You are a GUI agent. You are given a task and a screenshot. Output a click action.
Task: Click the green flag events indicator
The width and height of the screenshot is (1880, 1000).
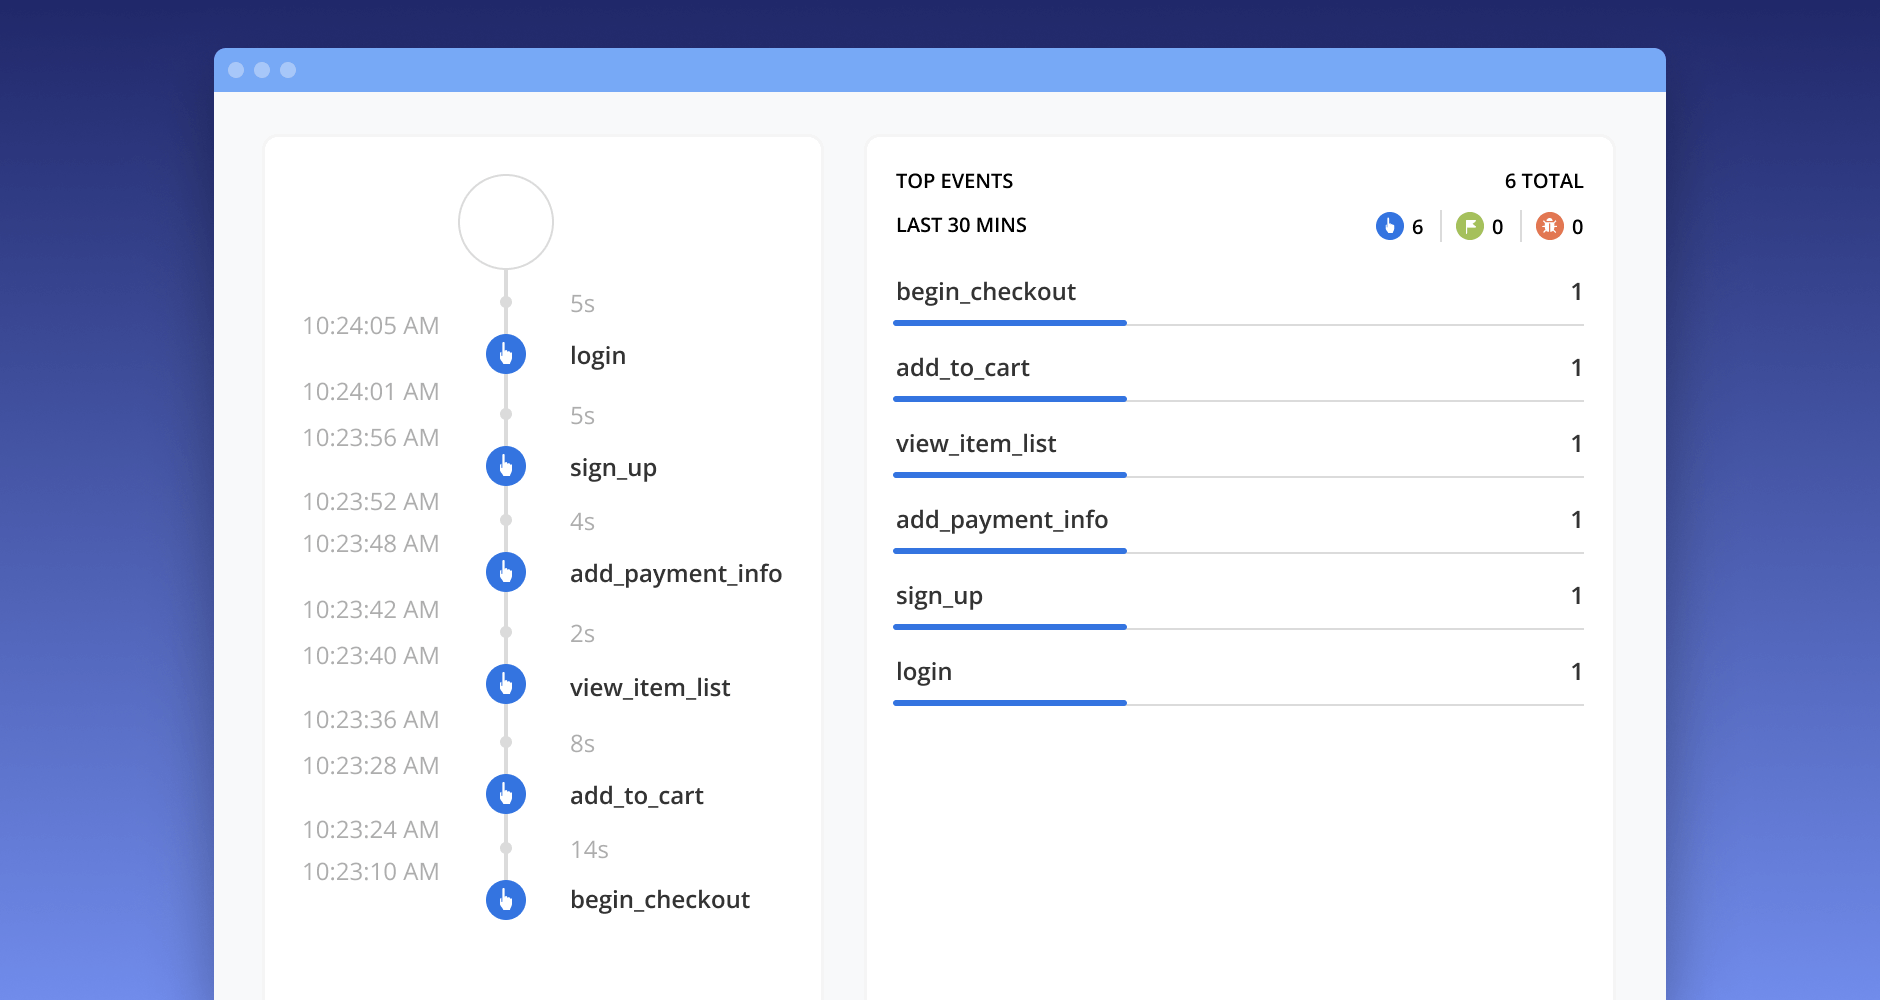1470,226
